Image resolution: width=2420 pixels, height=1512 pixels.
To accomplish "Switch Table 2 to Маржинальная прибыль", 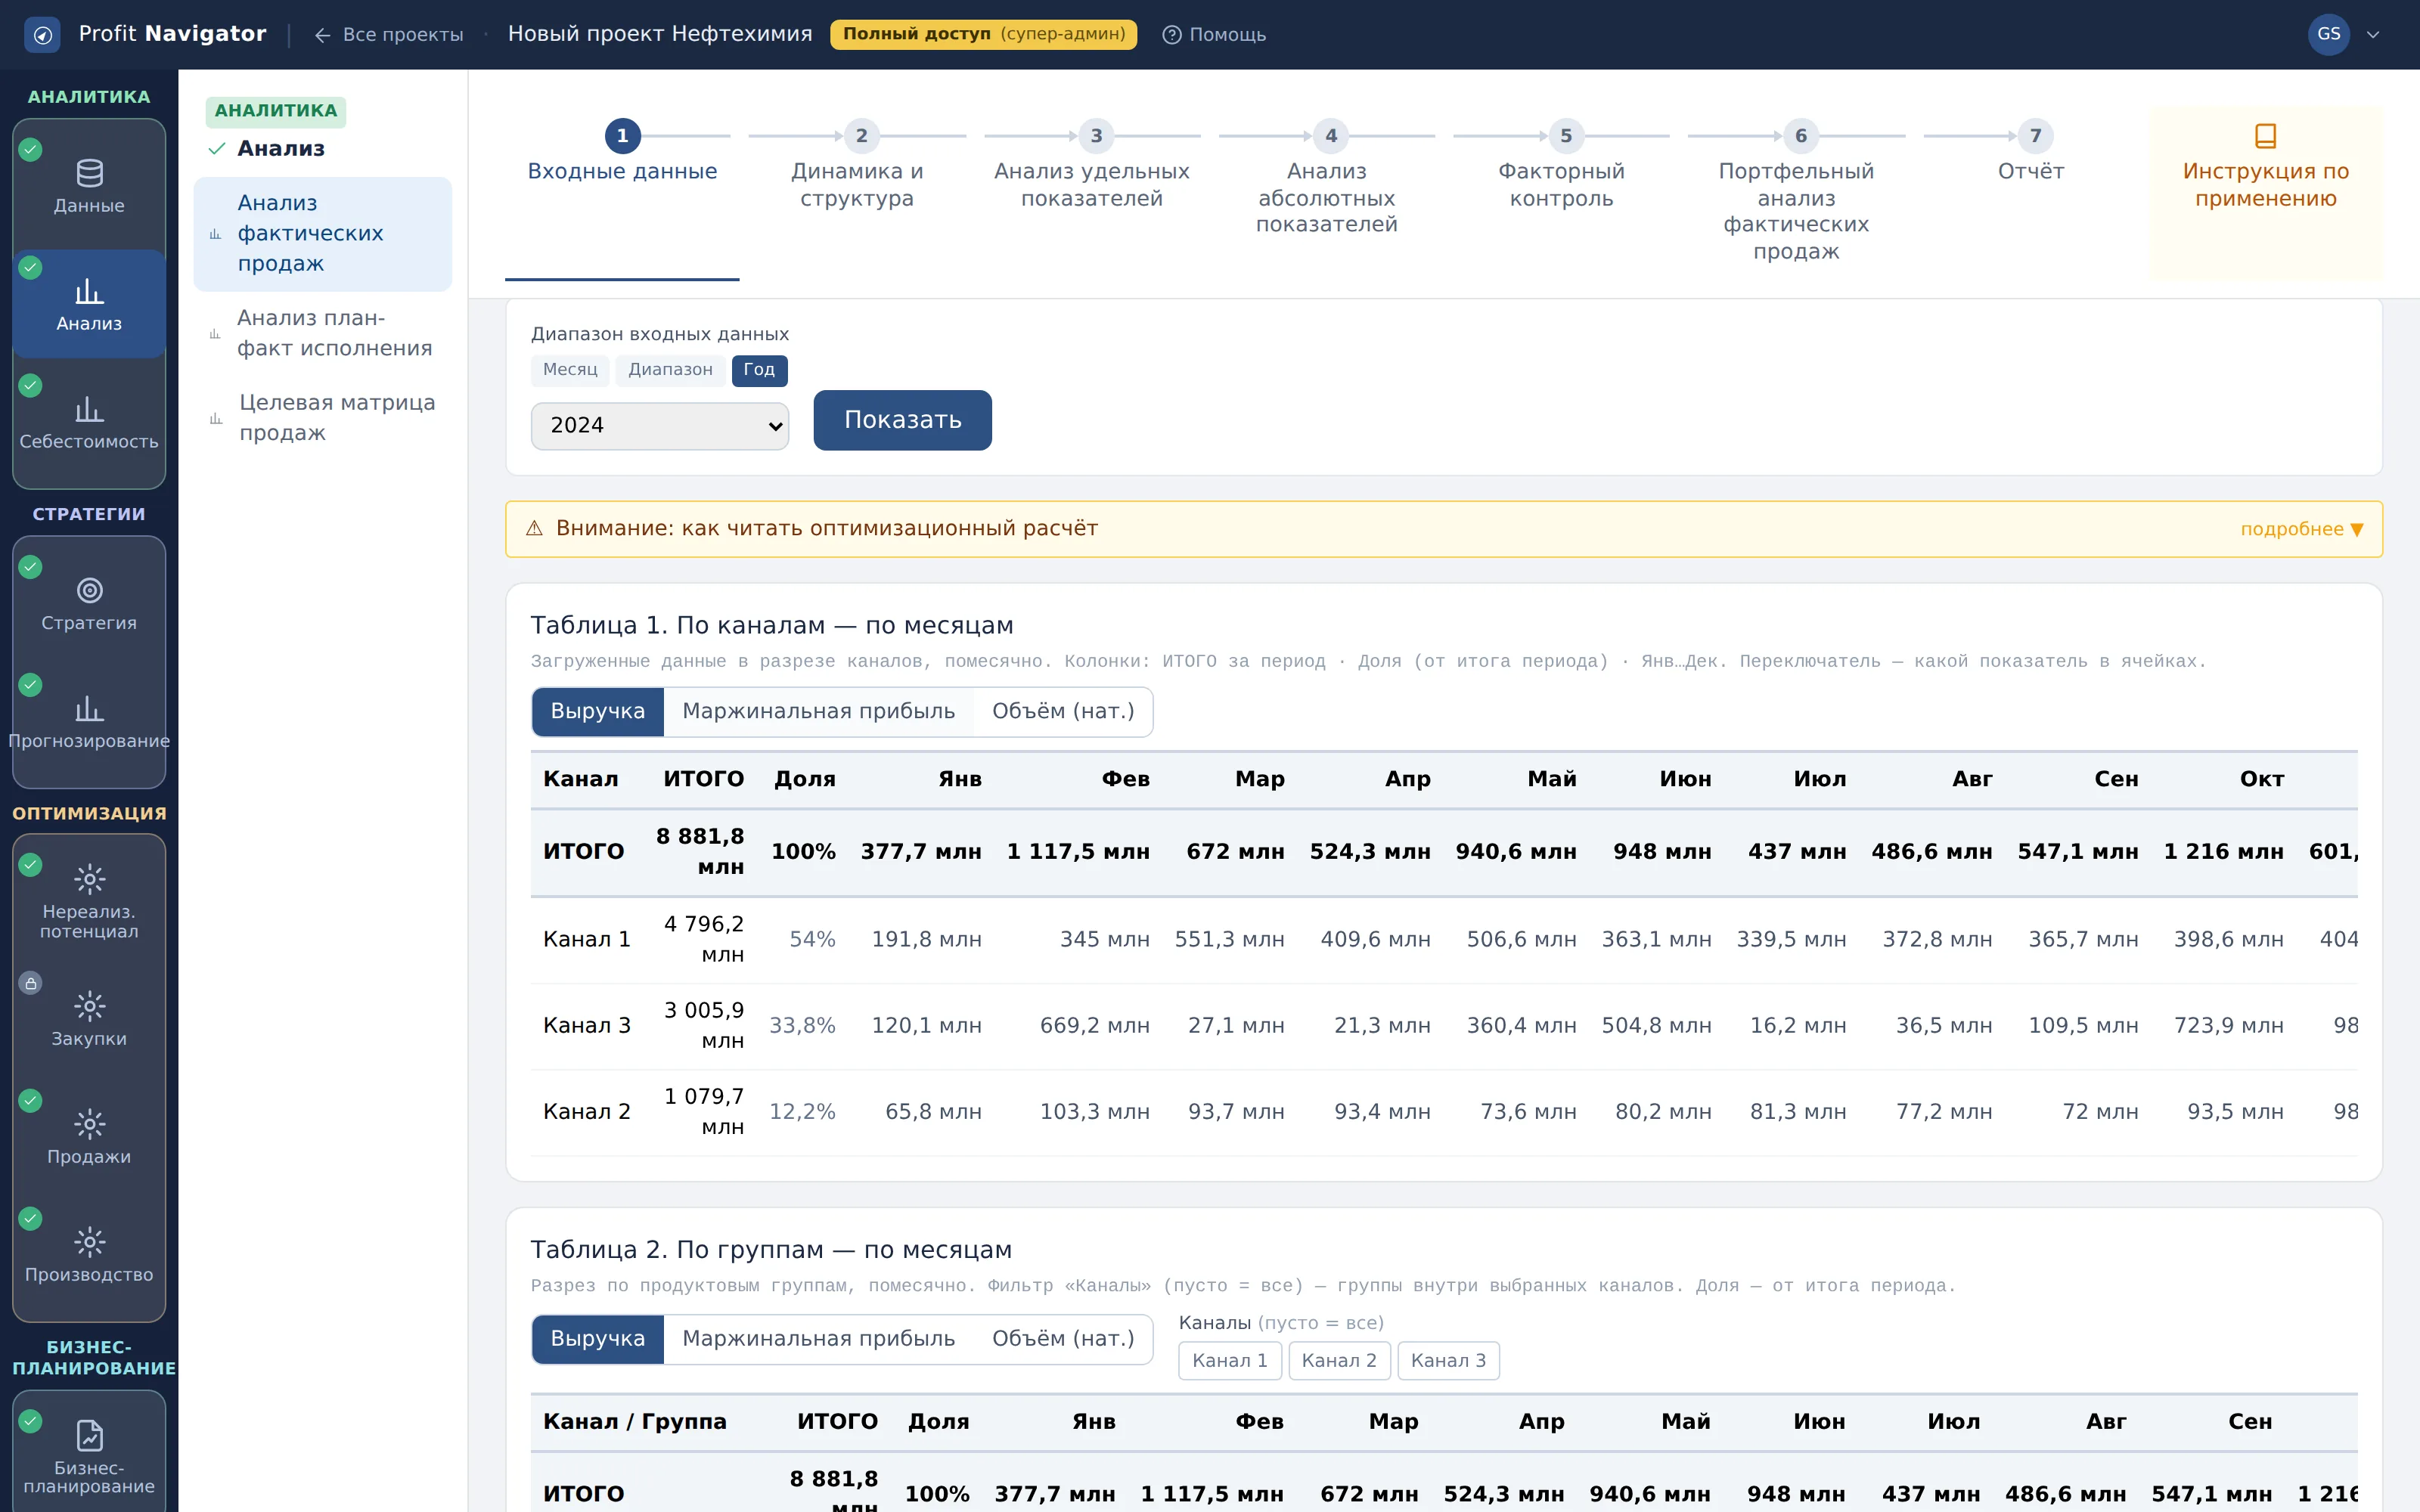I will [x=818, y=1338].
